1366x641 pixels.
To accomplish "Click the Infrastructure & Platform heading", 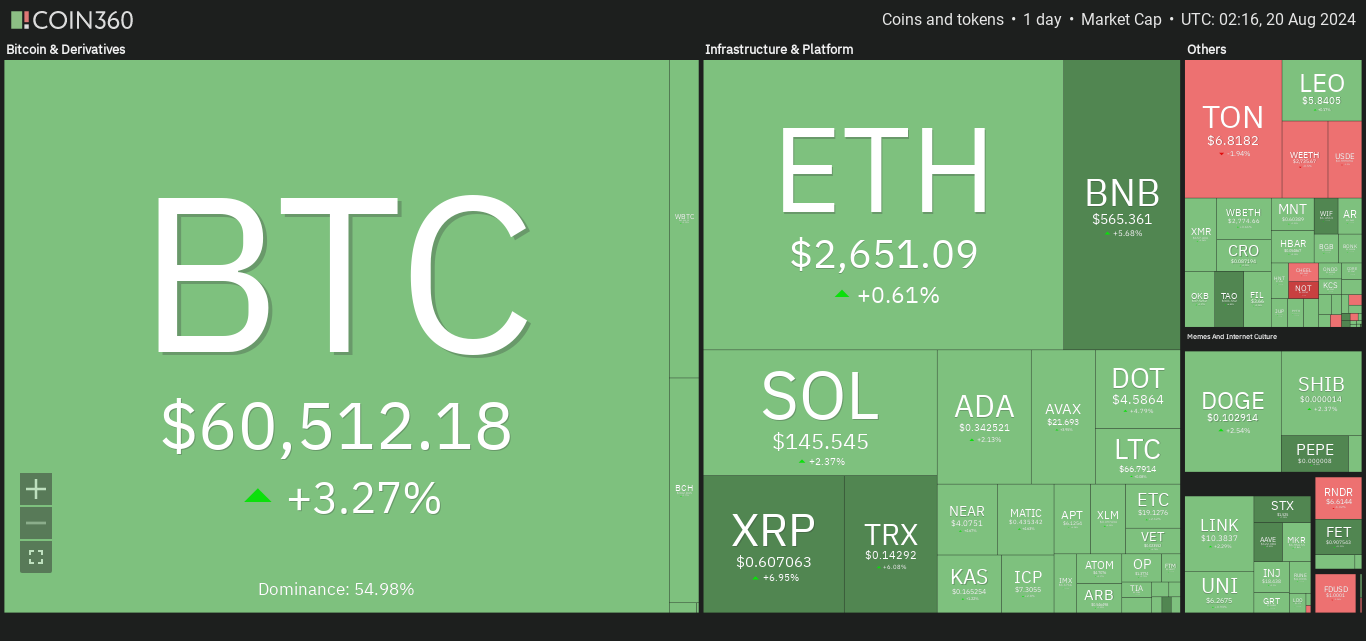I will point(779,49).
